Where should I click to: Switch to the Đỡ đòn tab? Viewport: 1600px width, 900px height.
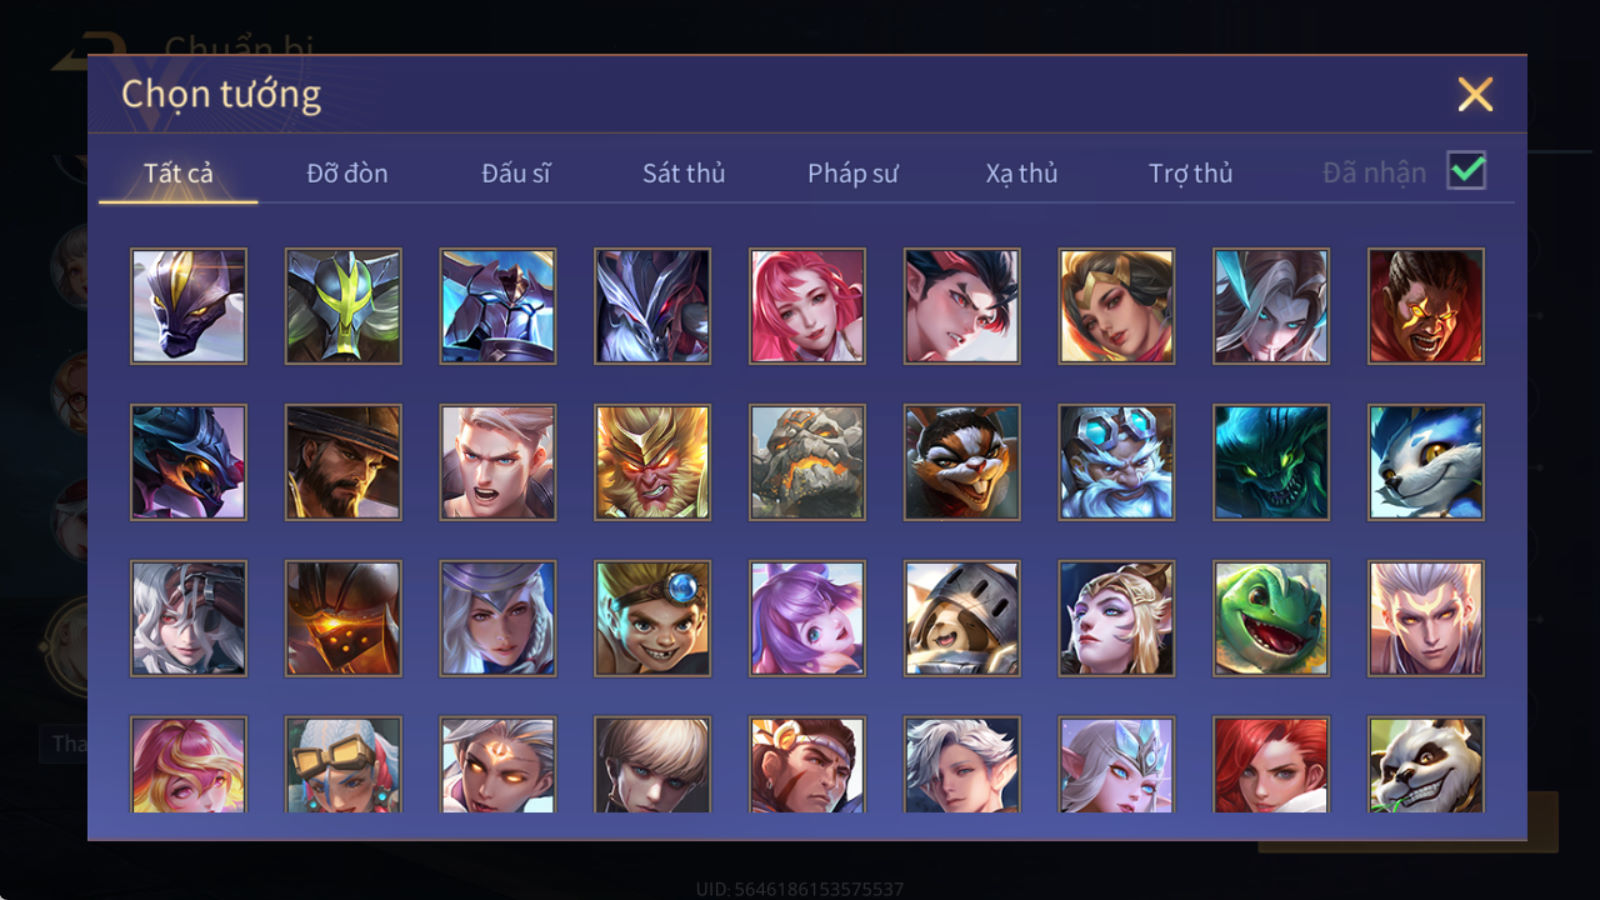click(x=347, y=173)
